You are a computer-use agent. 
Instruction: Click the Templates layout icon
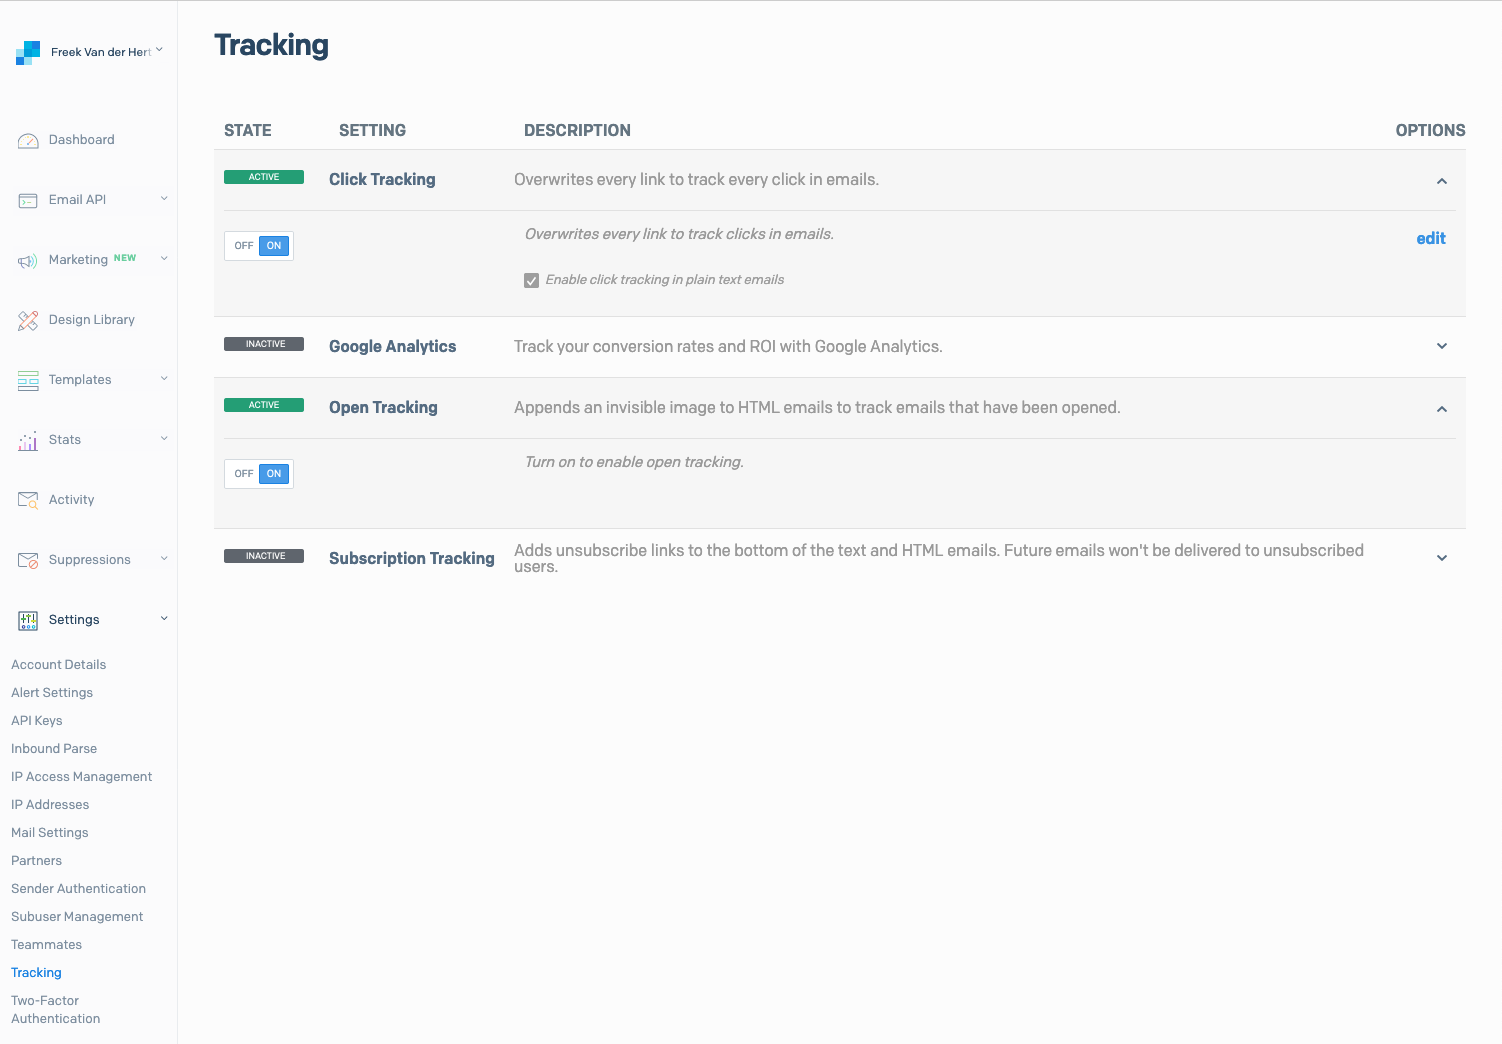pos(28,381)
